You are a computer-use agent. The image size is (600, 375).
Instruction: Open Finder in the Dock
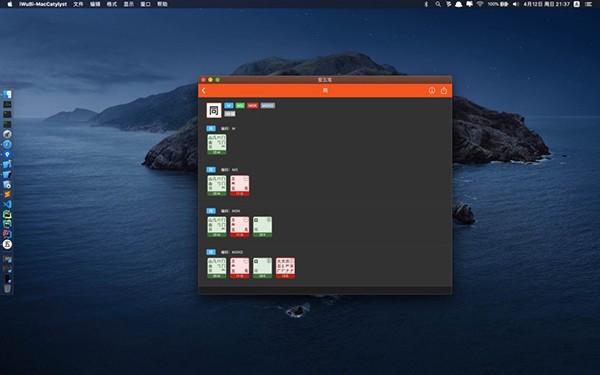pos(7,94)
